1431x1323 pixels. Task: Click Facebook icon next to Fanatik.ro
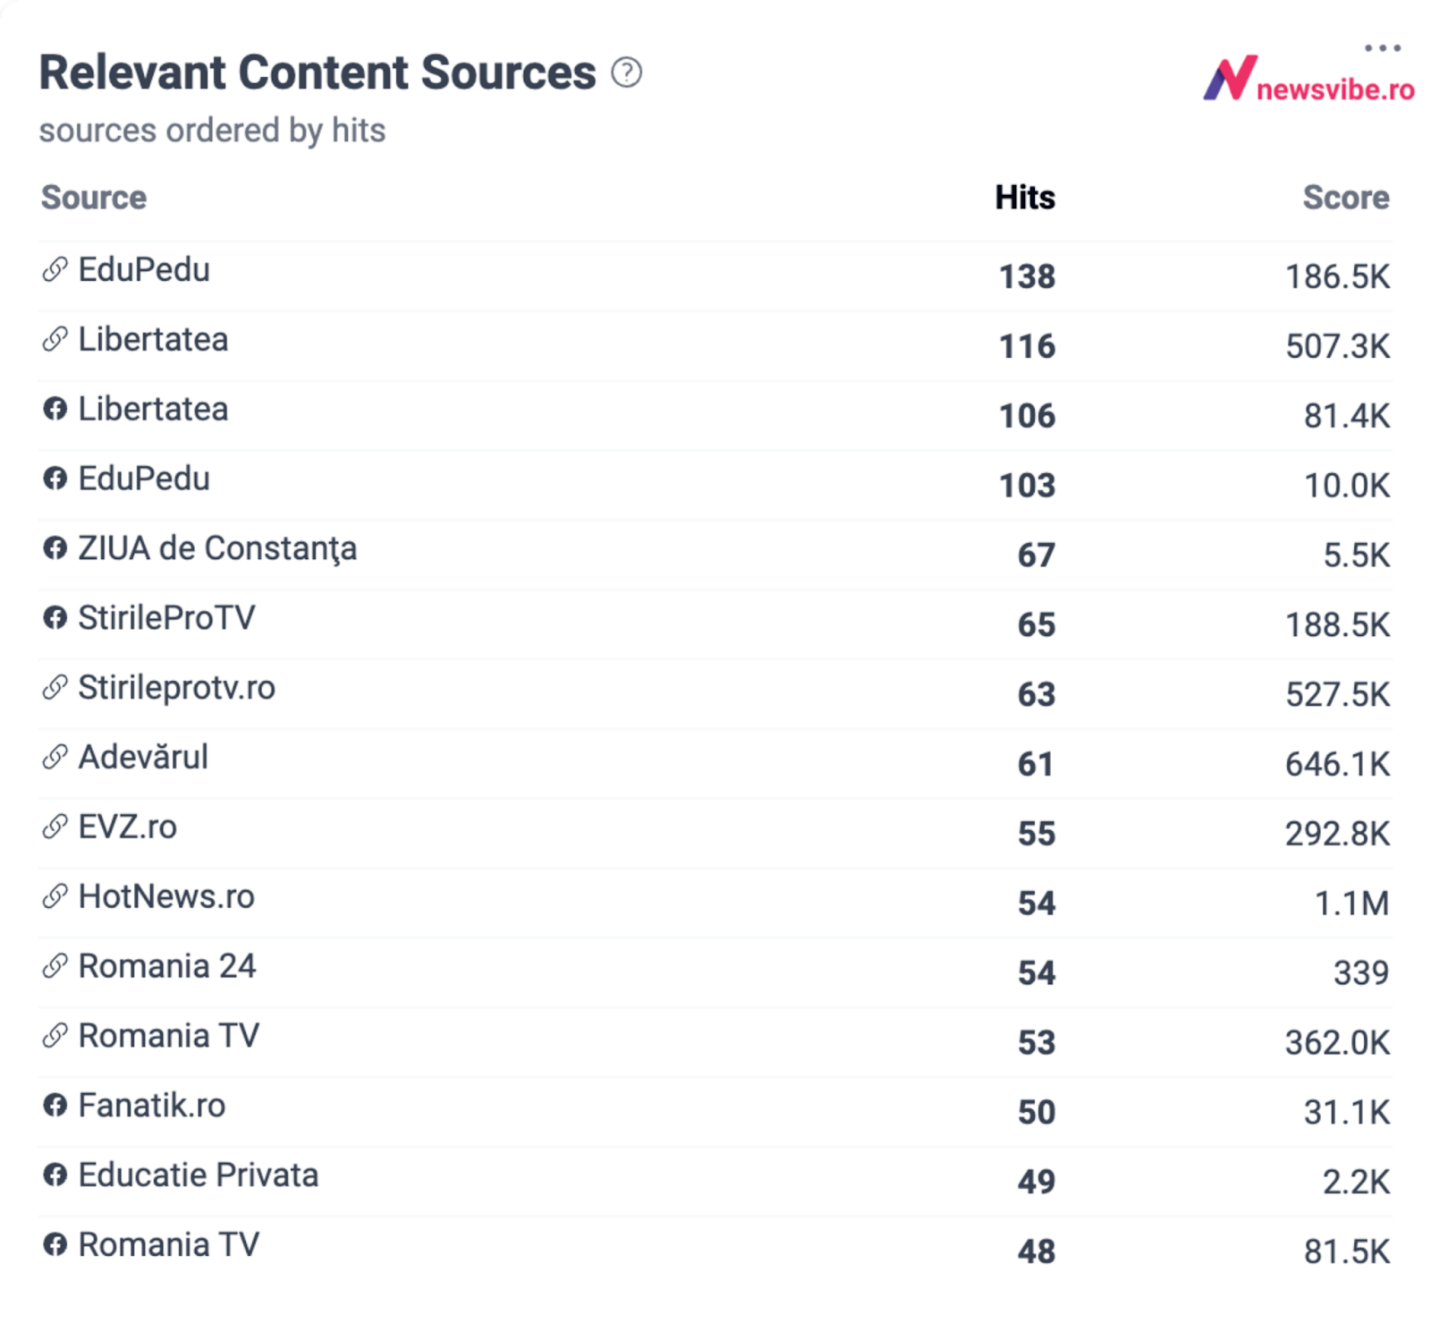55,1105
